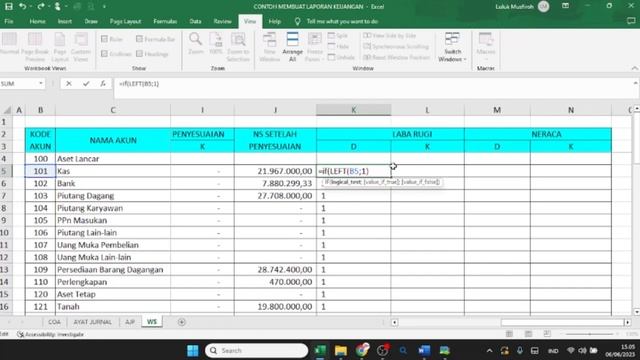The width and height of the screenshot is (640, 360).
Task: Open the Data ribbon tab
Action: click(x=195, y=21)
